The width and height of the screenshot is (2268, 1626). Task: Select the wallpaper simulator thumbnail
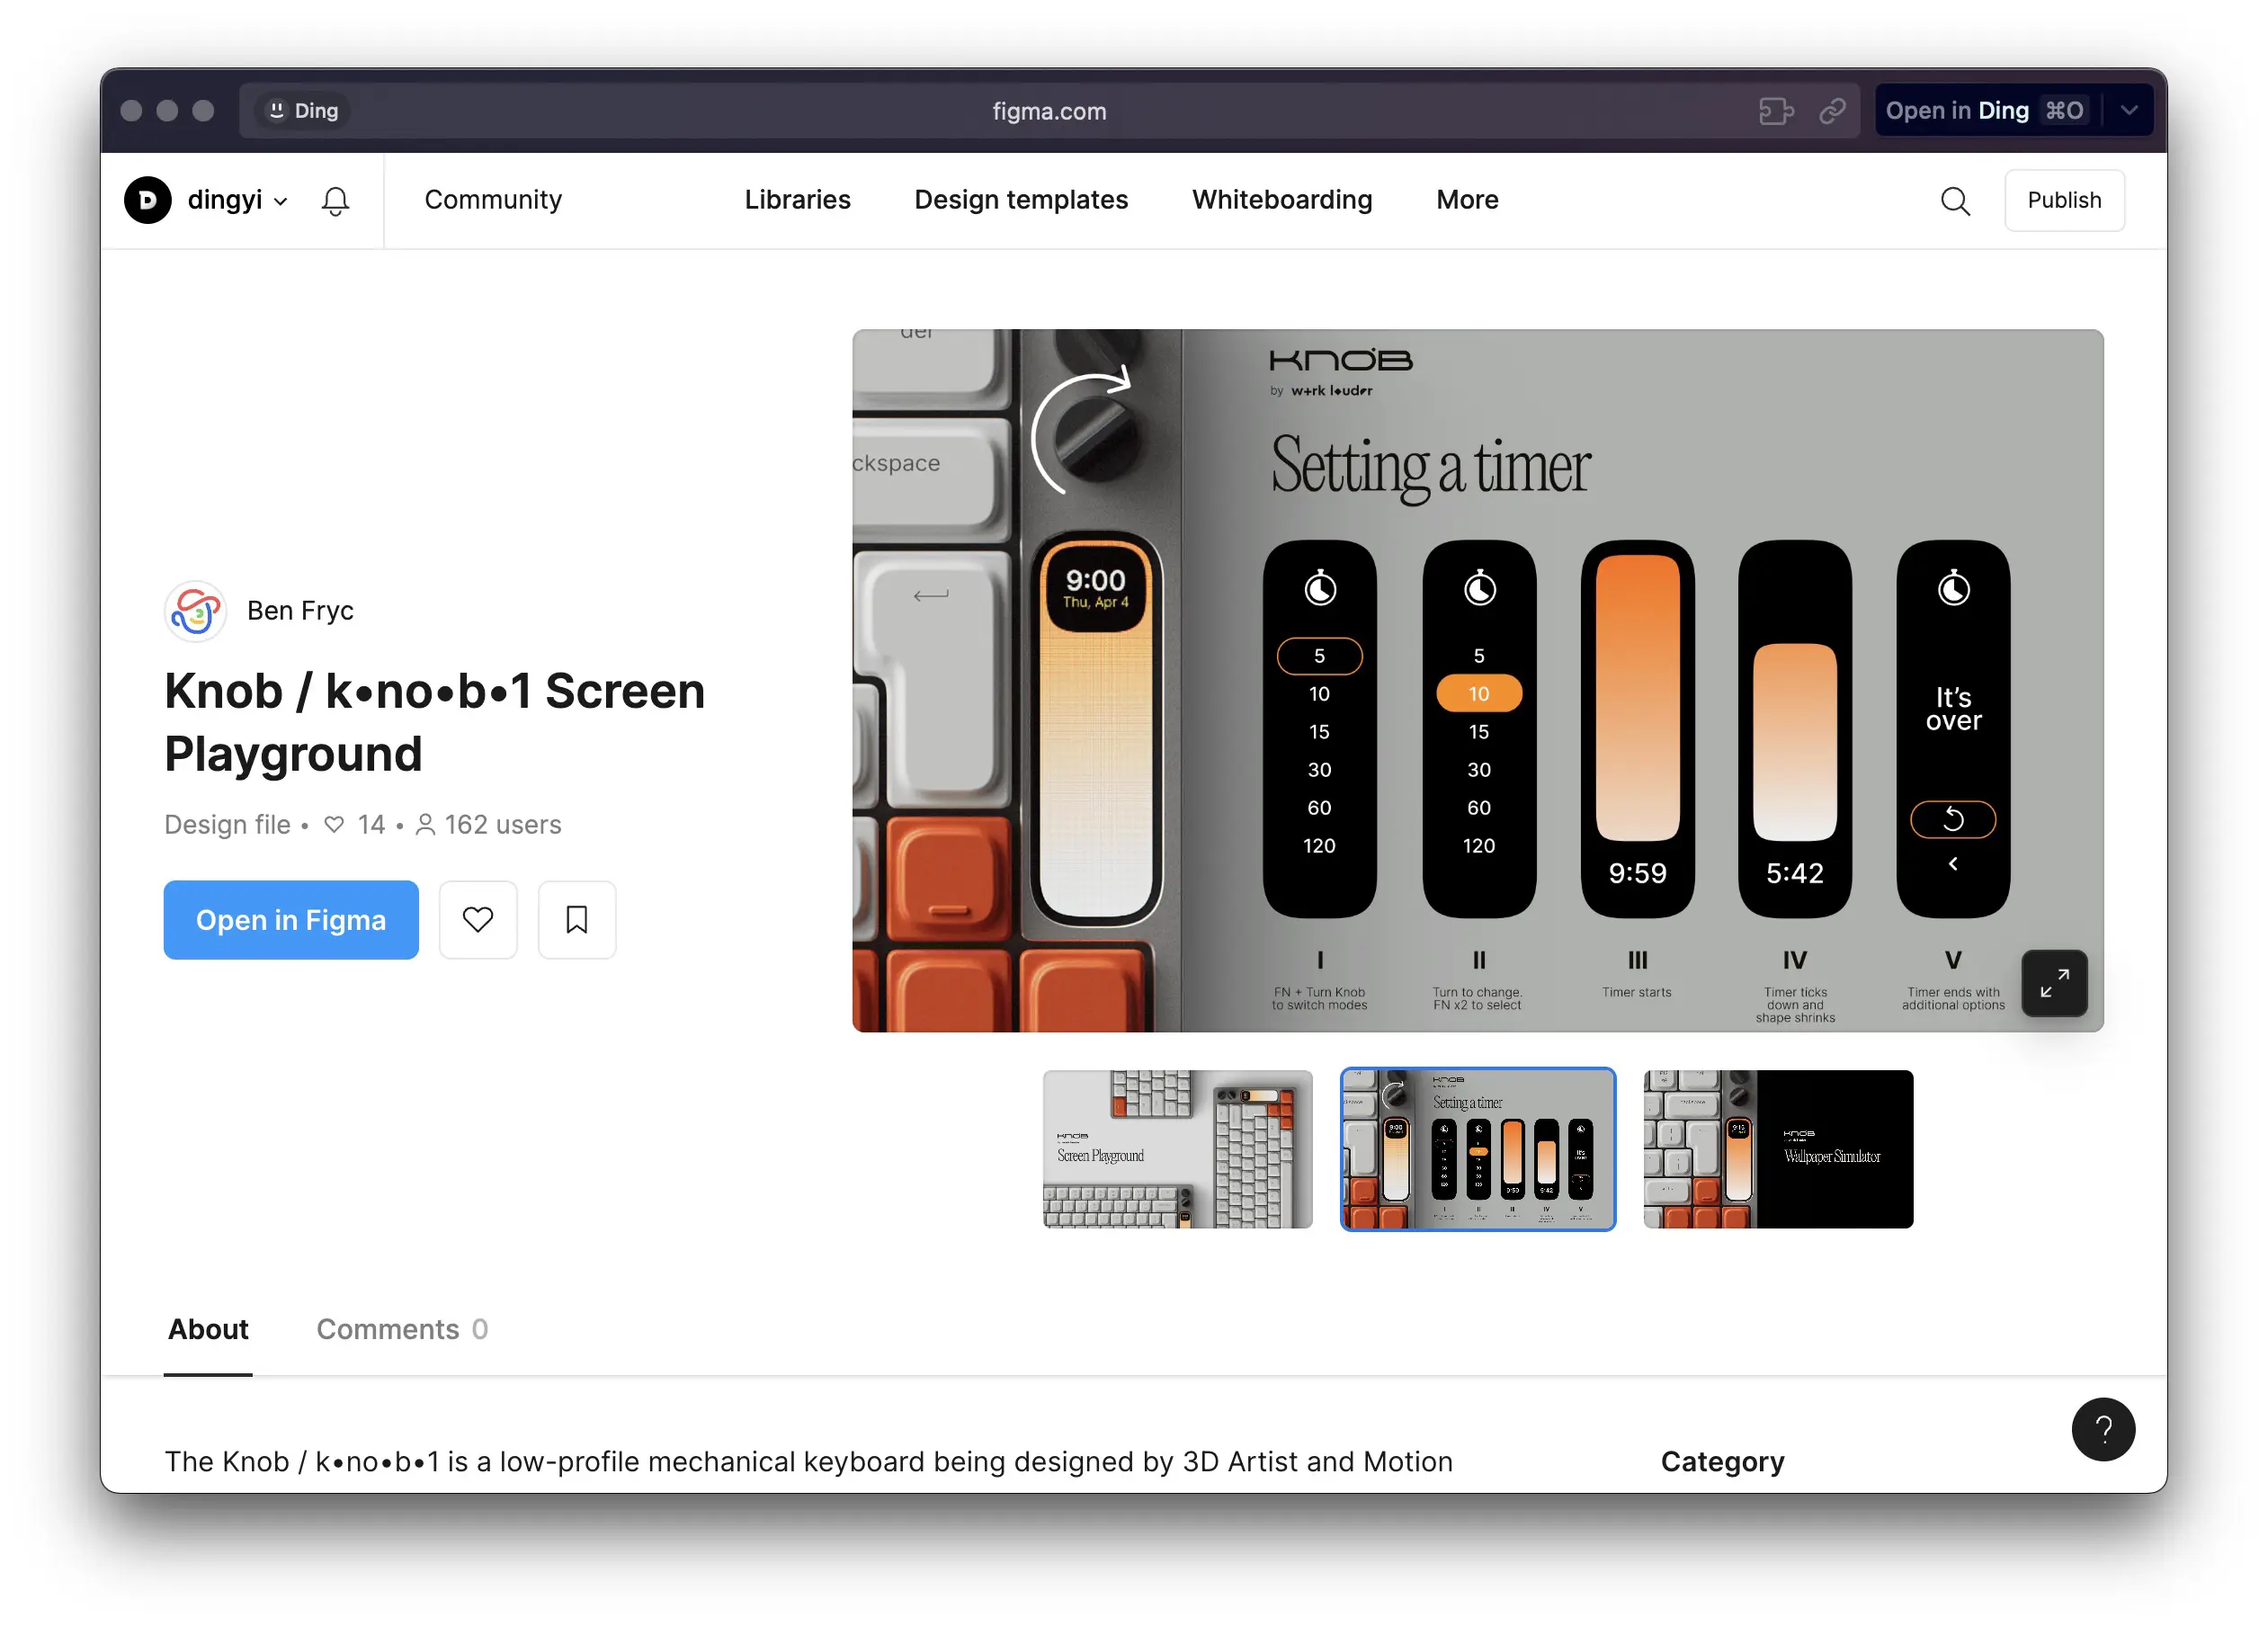click(1777, 1149)
